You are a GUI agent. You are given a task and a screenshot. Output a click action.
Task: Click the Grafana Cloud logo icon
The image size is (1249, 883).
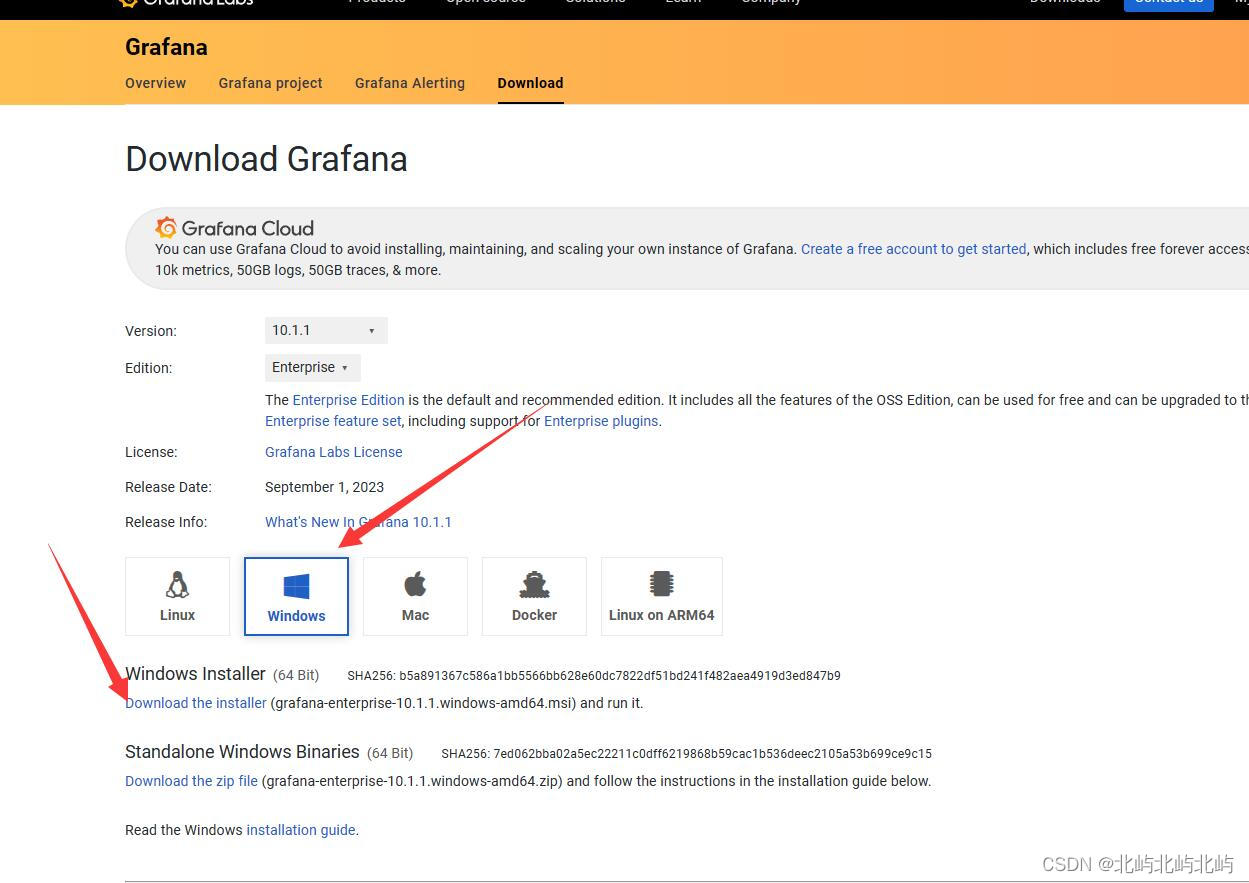pos(166,228)
